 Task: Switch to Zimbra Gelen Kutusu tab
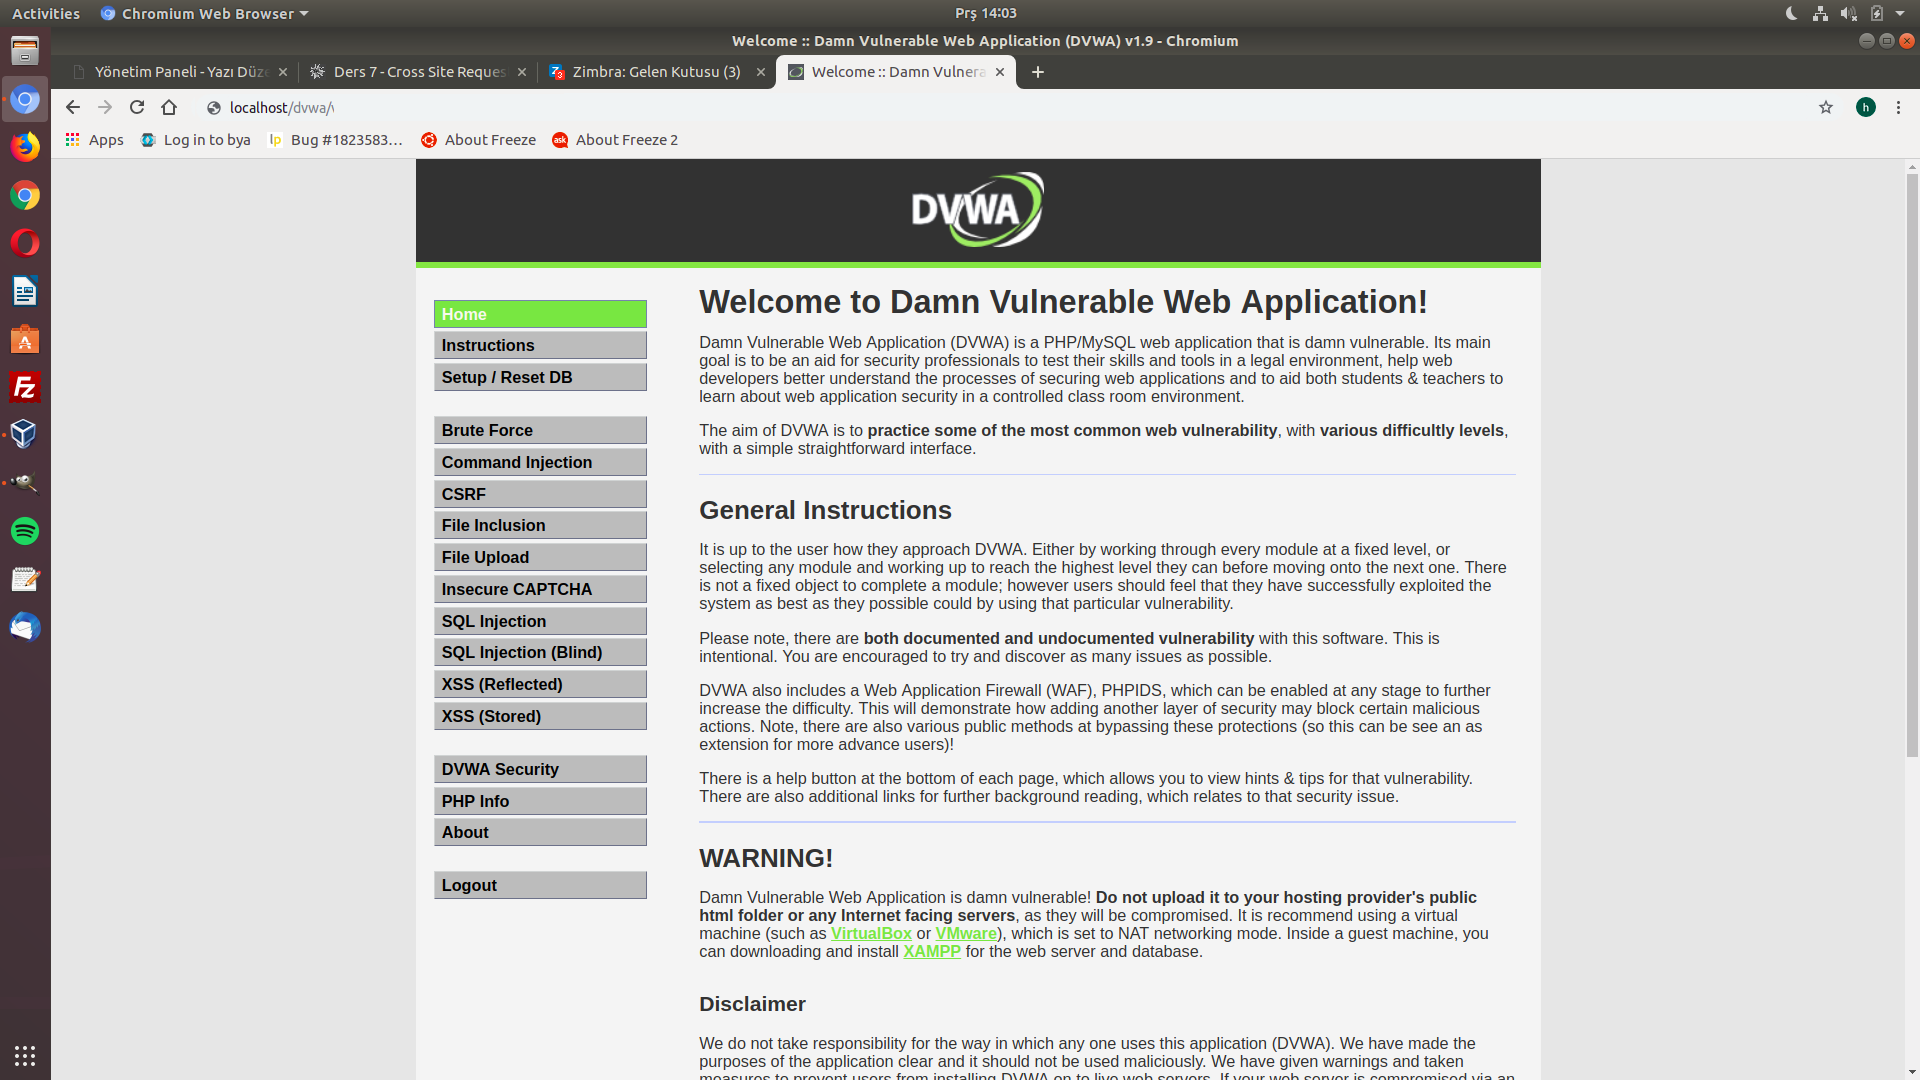click(x=656, y=72)
